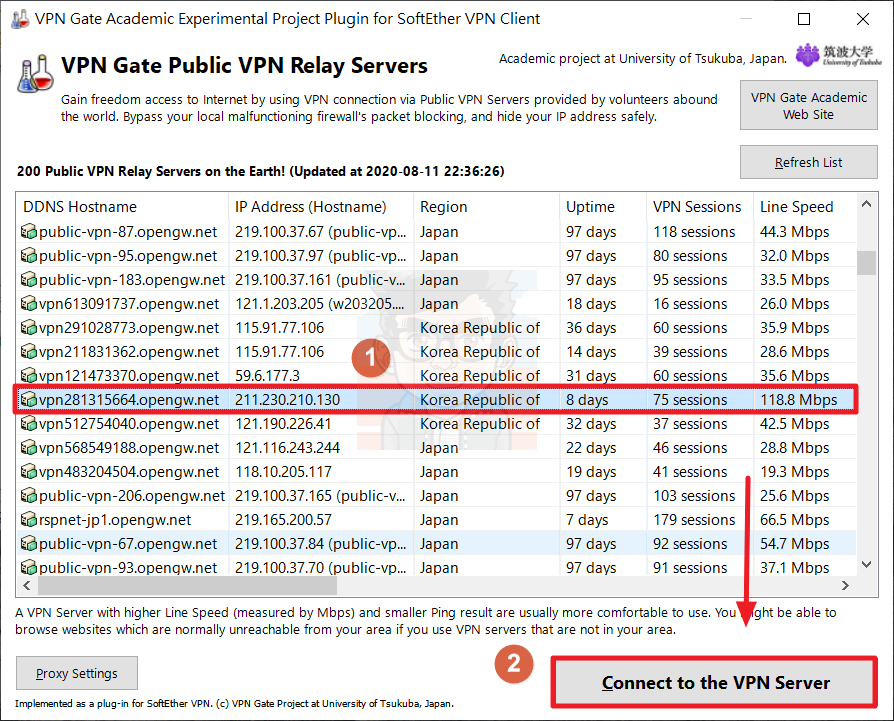The height and width of the screenshot is (721, 894).
Task: Click server icon for public-vpn-93.opengw.net
Action: [29, 568]
